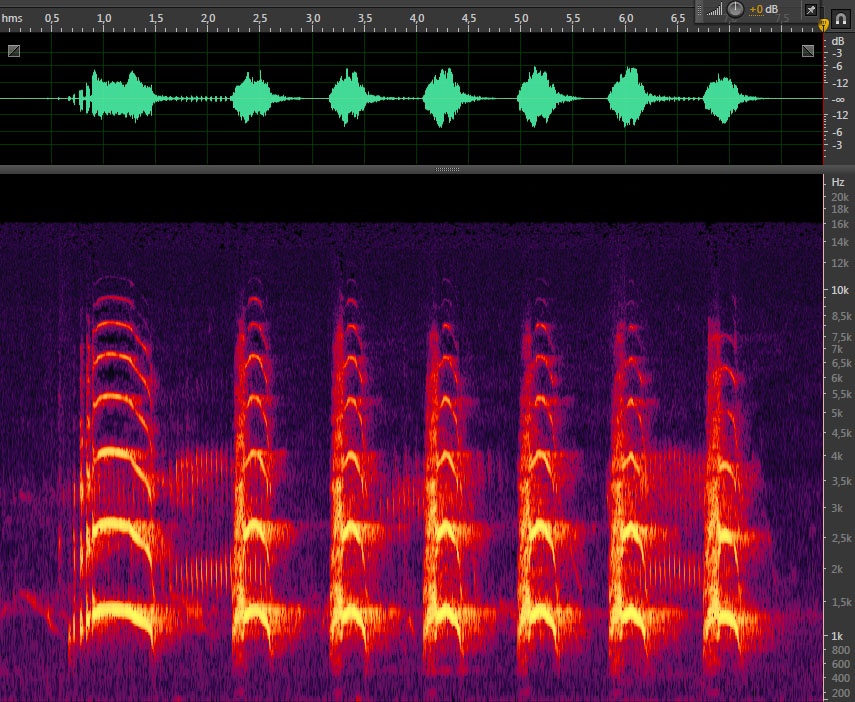Click the 2,5k mark on frequency scale
This screenshot has height=702, width=855.
tap(841, 538)
